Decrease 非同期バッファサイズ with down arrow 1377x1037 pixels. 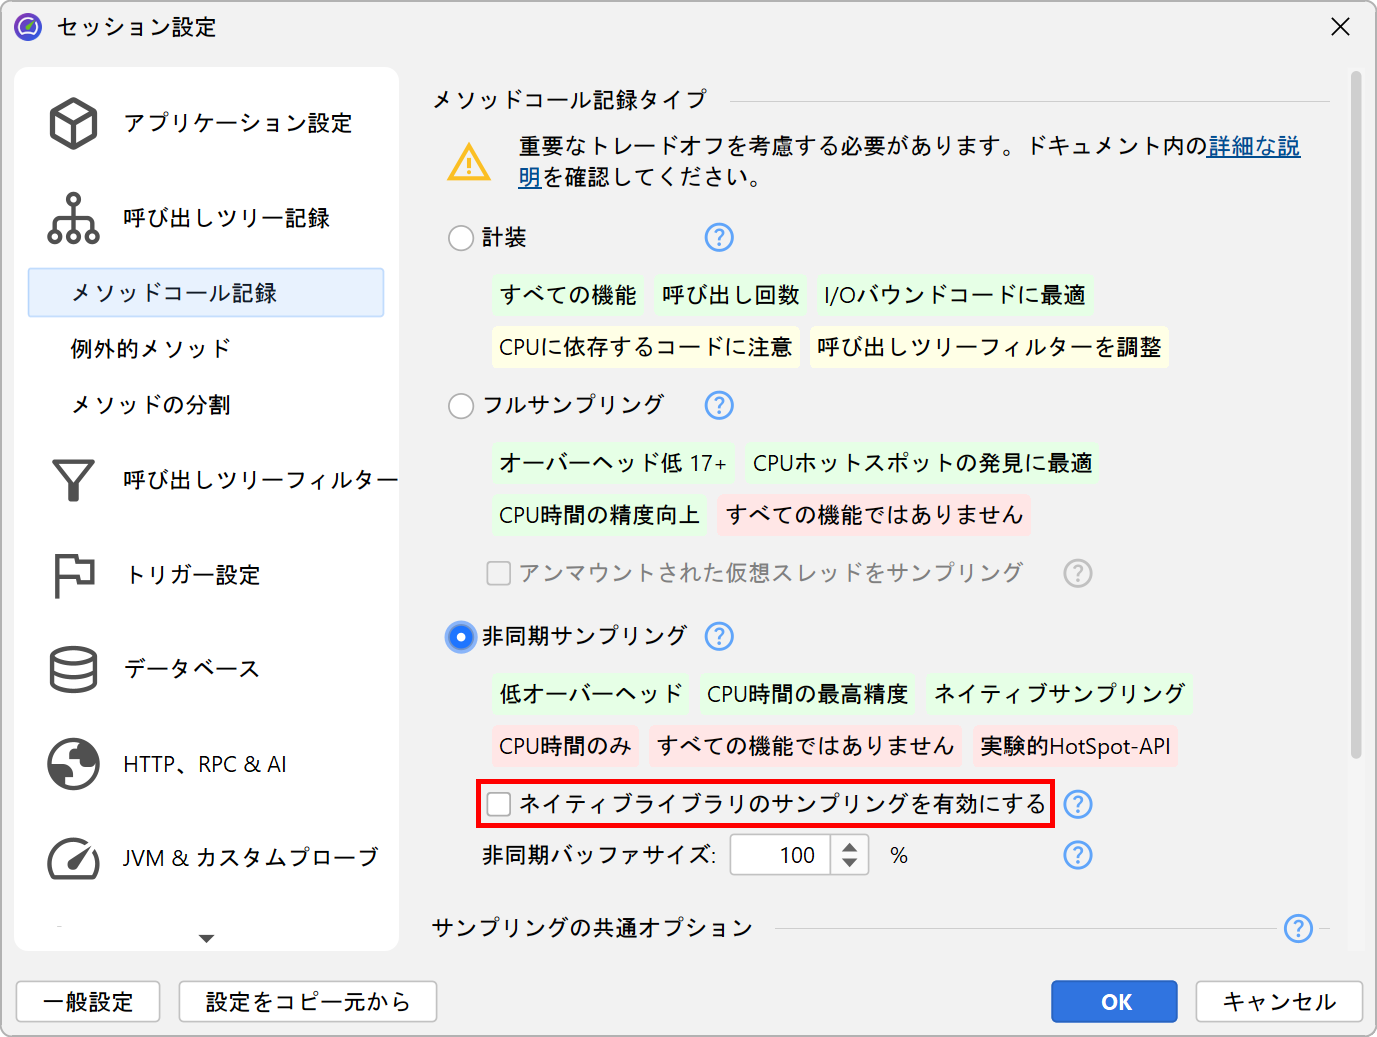849,863
